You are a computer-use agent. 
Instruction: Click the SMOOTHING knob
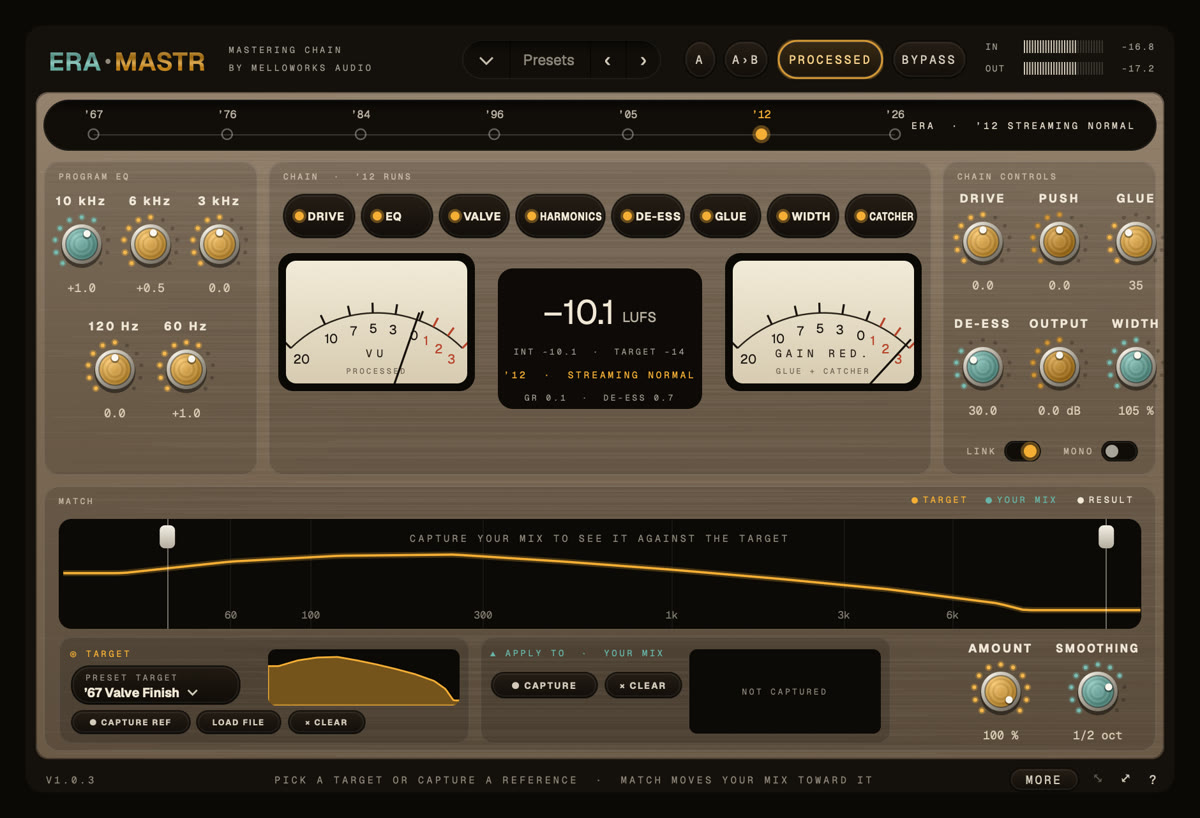[x=1097, y=691]
